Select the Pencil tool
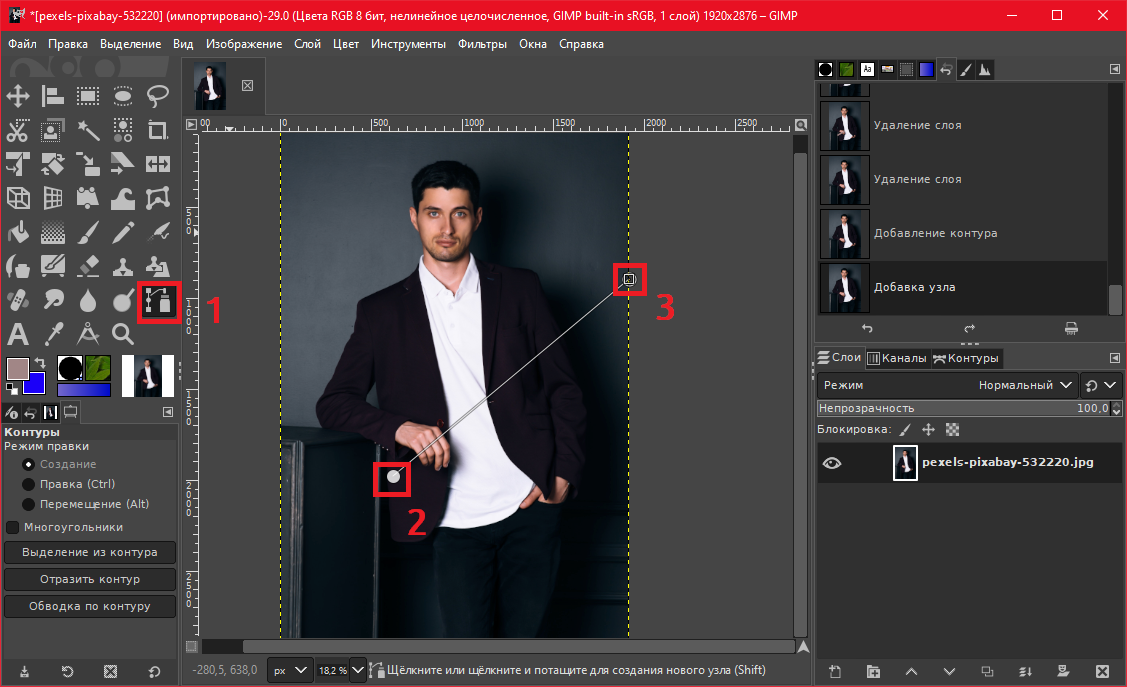Viewport: 1127px width, 687px height. (123, 233)
